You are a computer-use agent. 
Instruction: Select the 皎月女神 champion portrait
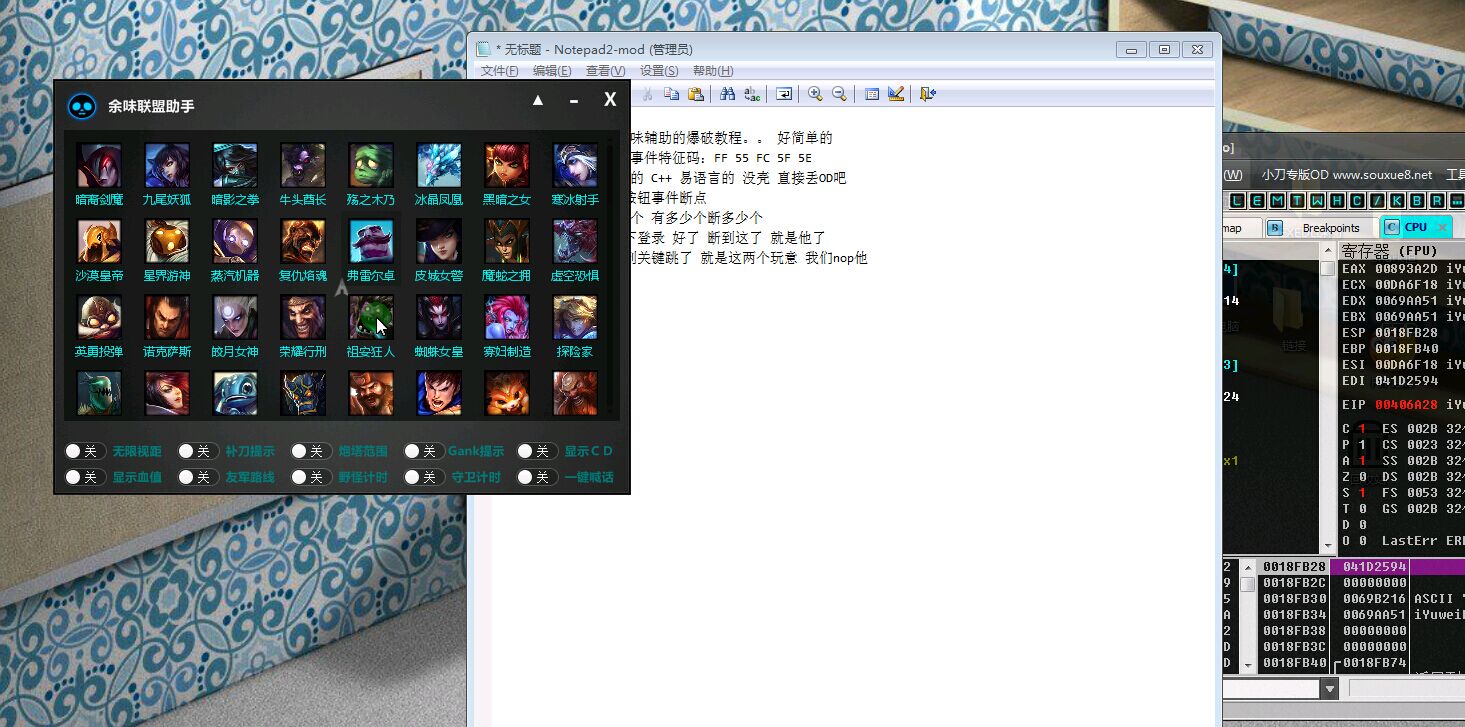(235, 317)
